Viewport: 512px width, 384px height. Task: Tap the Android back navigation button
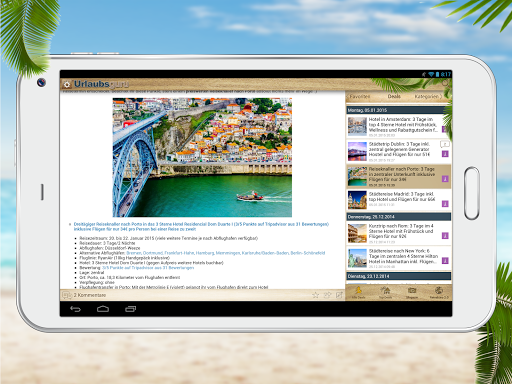(x=75, y=309)
